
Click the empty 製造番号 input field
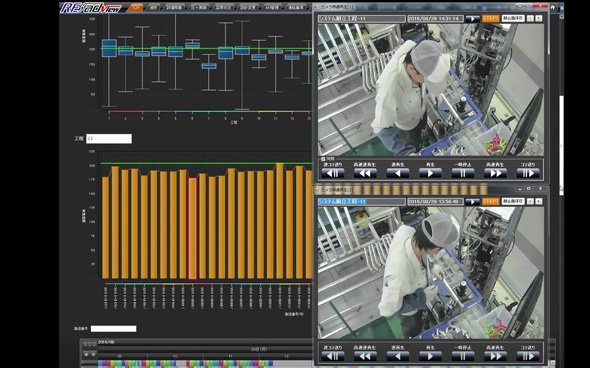[113, 328]
